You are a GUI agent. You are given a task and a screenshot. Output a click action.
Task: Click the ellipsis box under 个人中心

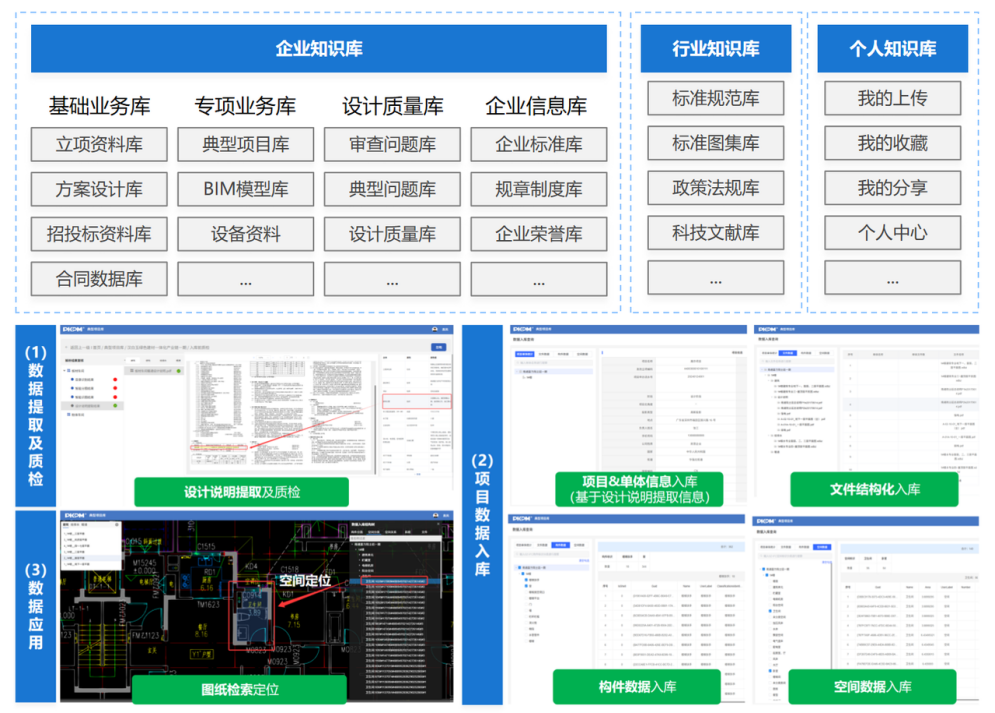pos(892,278)
